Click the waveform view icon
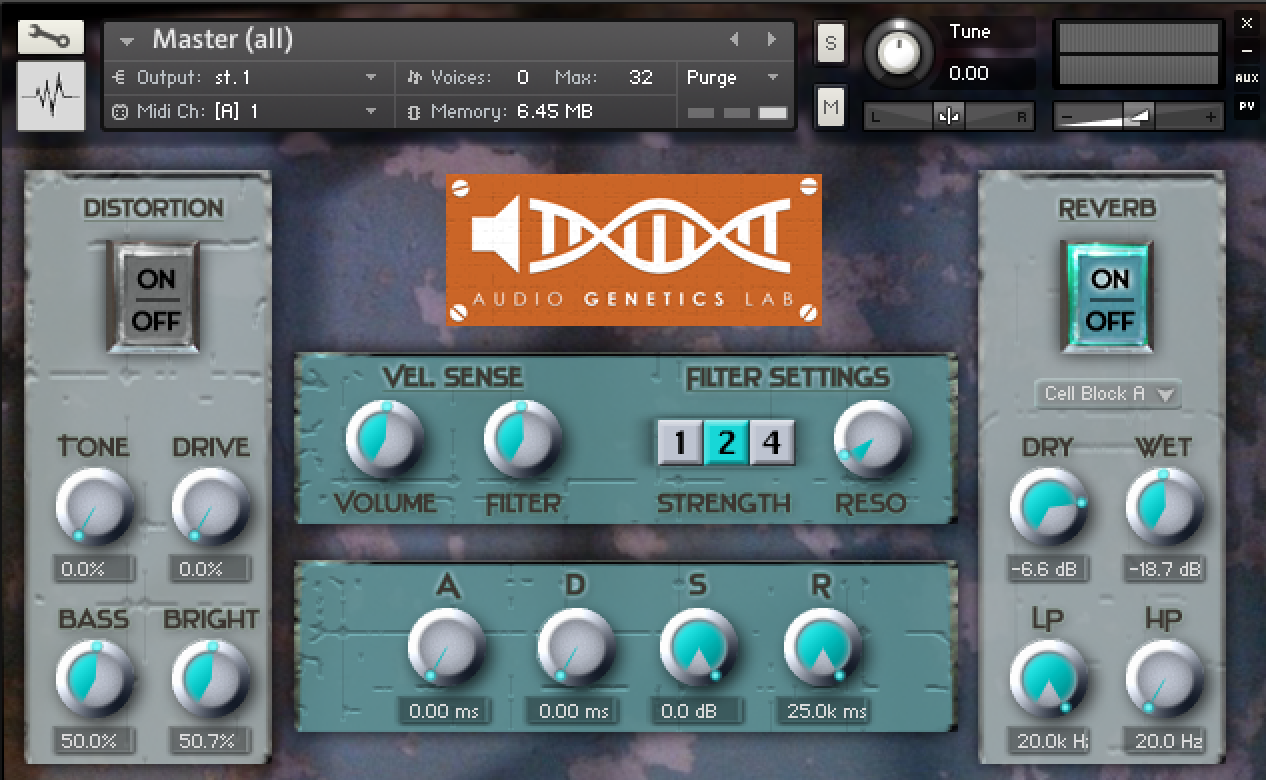1266x780 pixels. (51, 96)
